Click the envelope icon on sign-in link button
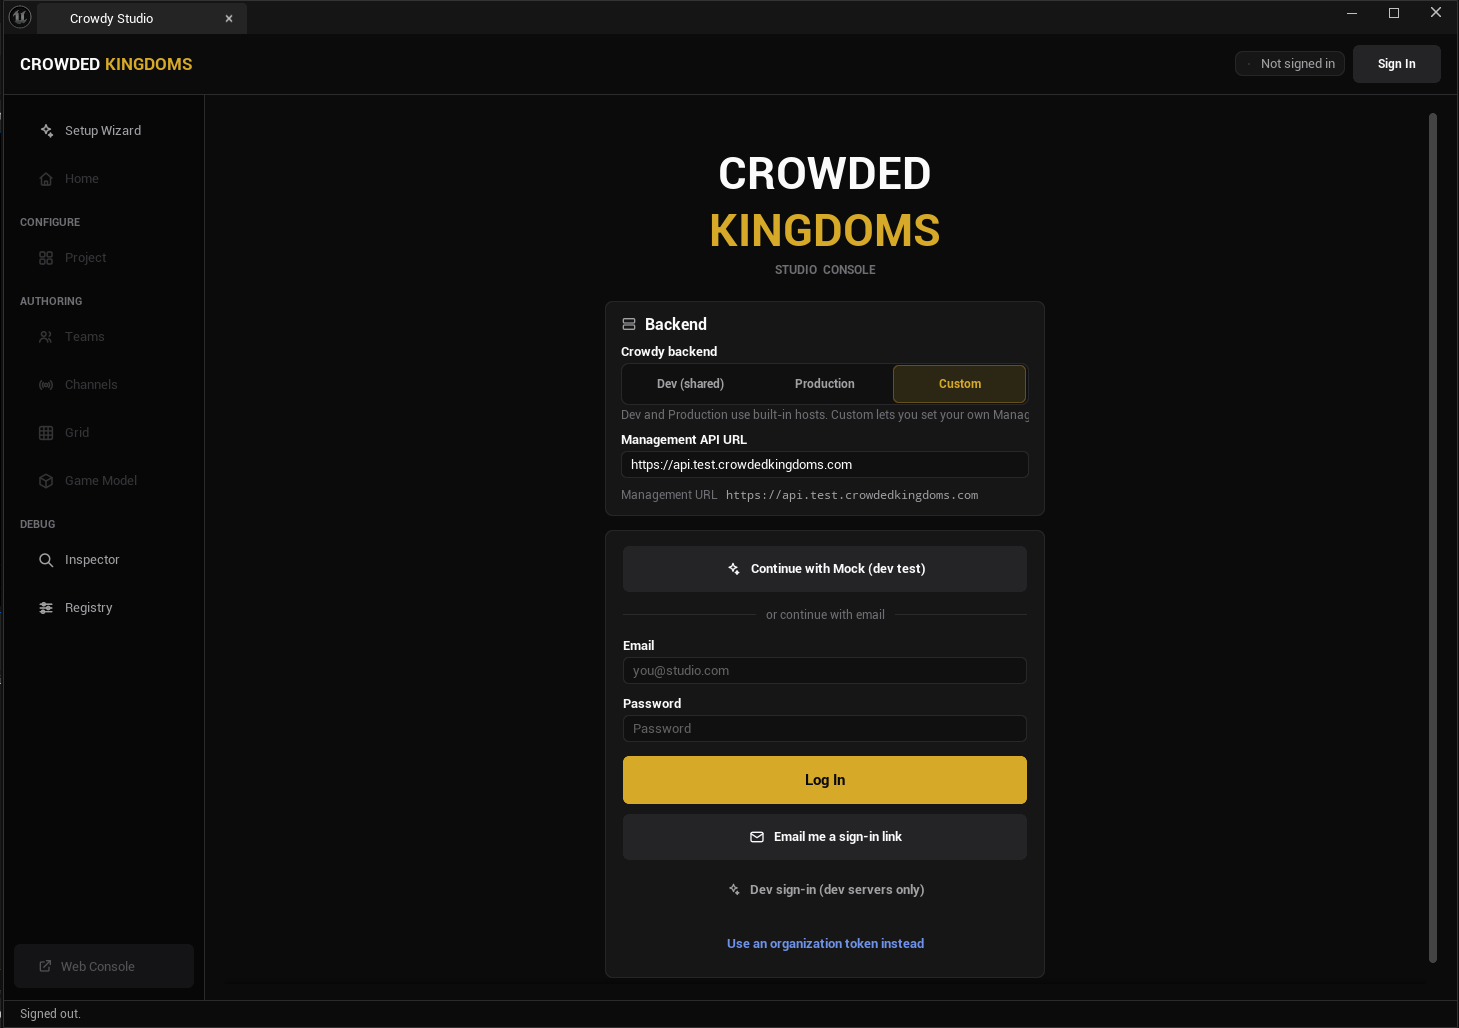Screen dimensions: 1459x1028 tap(757, 837)
